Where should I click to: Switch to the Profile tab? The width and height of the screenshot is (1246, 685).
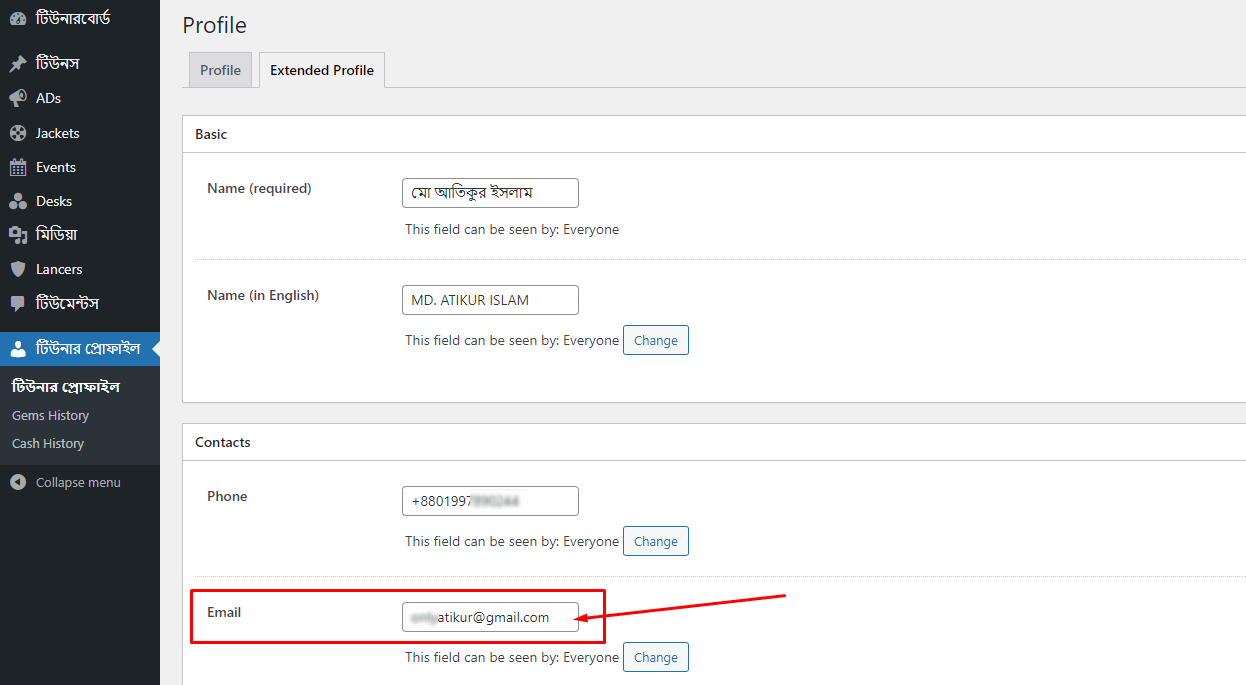[220, 70]
